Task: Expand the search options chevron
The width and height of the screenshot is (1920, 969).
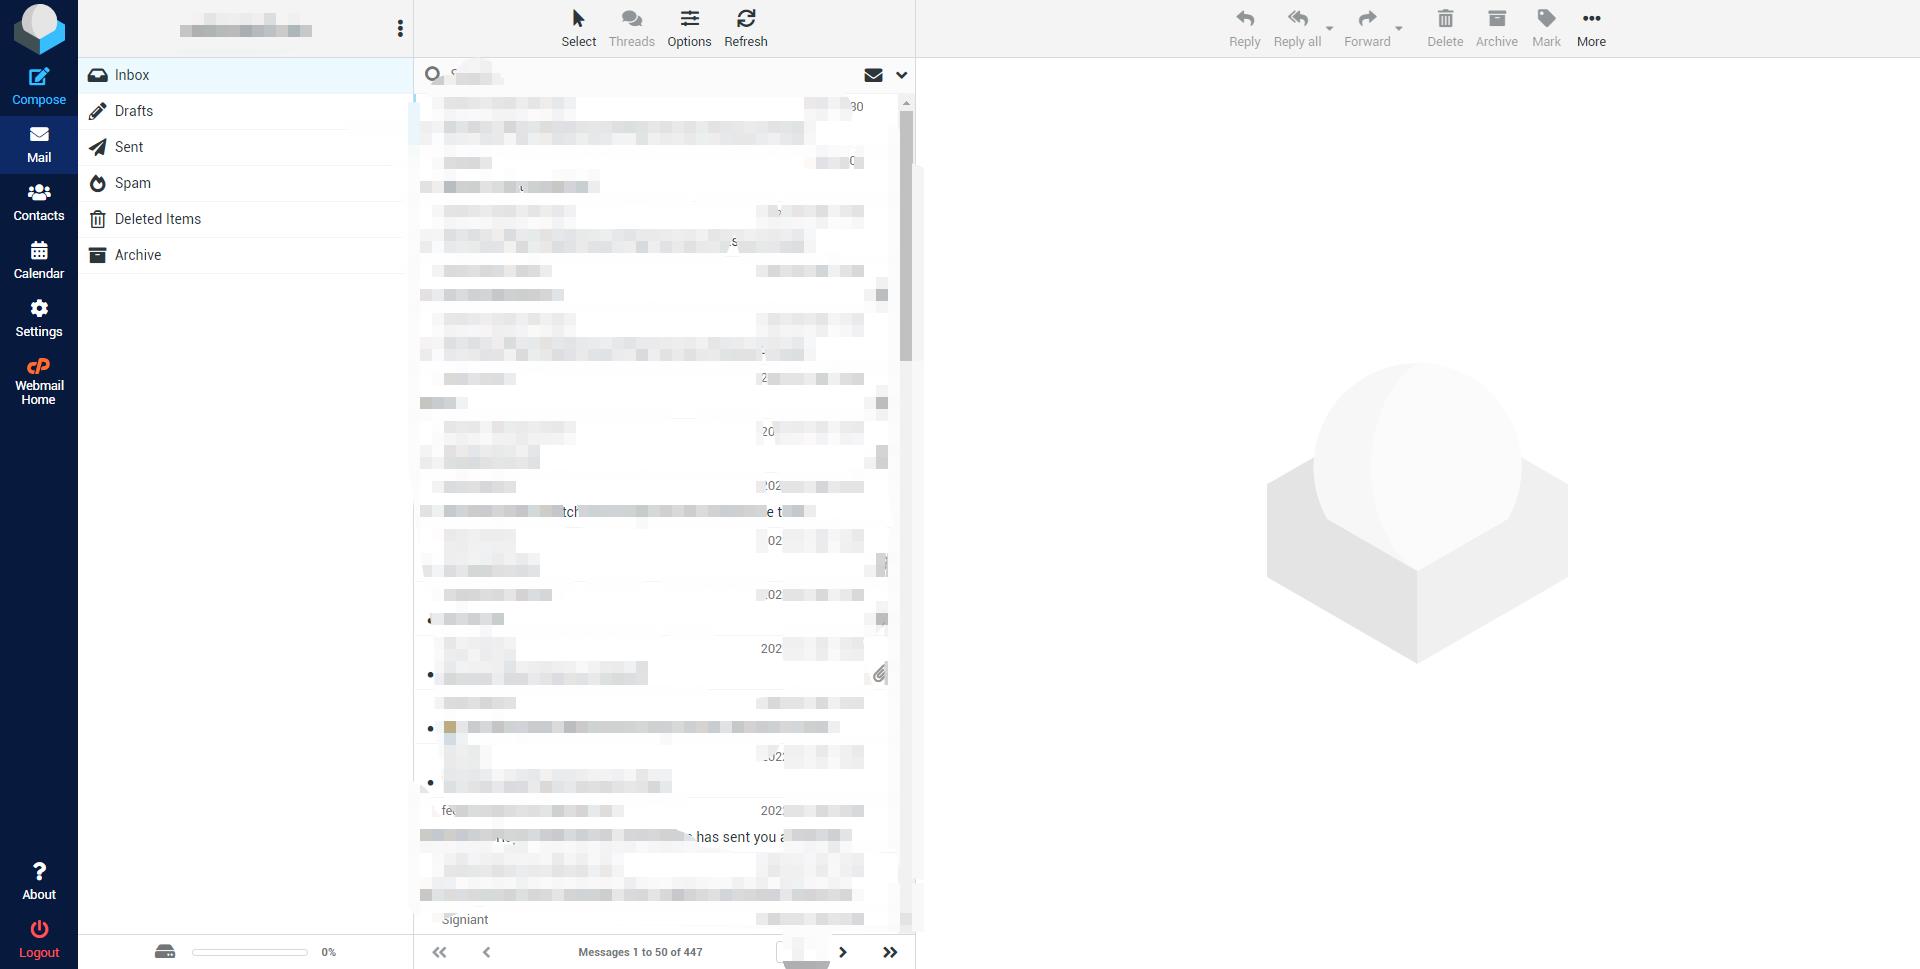Action: pyautogui.click(x=901, y=75)
